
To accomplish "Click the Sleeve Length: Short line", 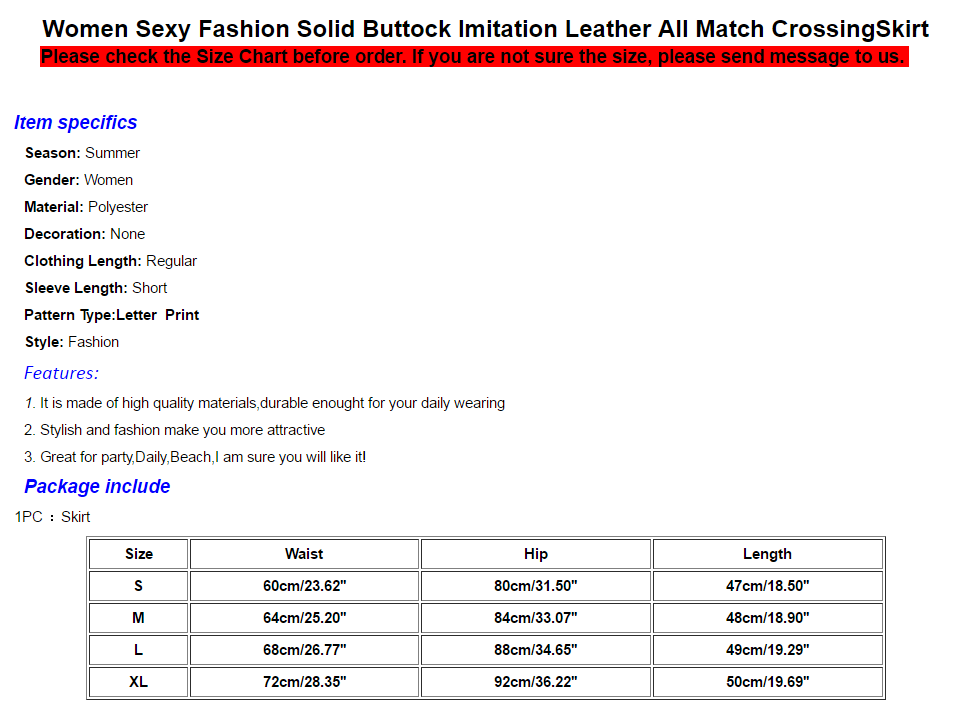I will pyautogui.click(x=96, y=288).
